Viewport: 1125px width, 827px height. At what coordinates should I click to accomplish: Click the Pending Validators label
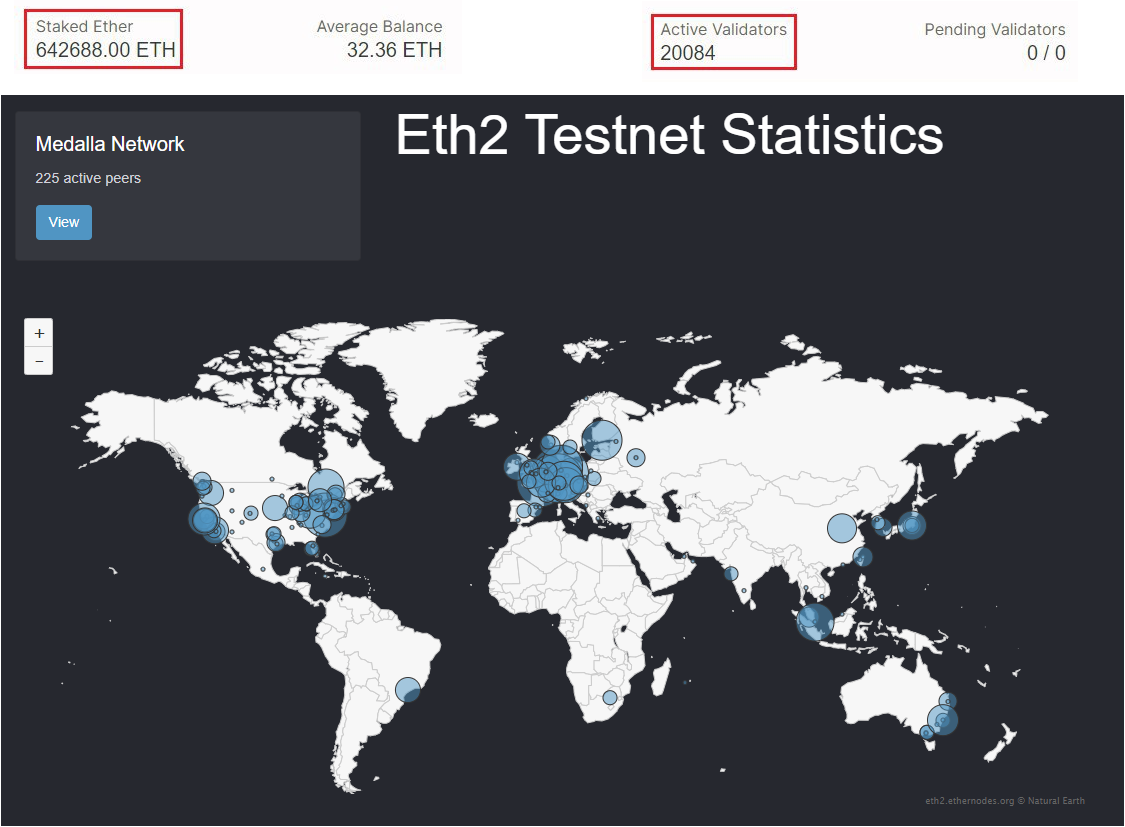coord(994,29)
